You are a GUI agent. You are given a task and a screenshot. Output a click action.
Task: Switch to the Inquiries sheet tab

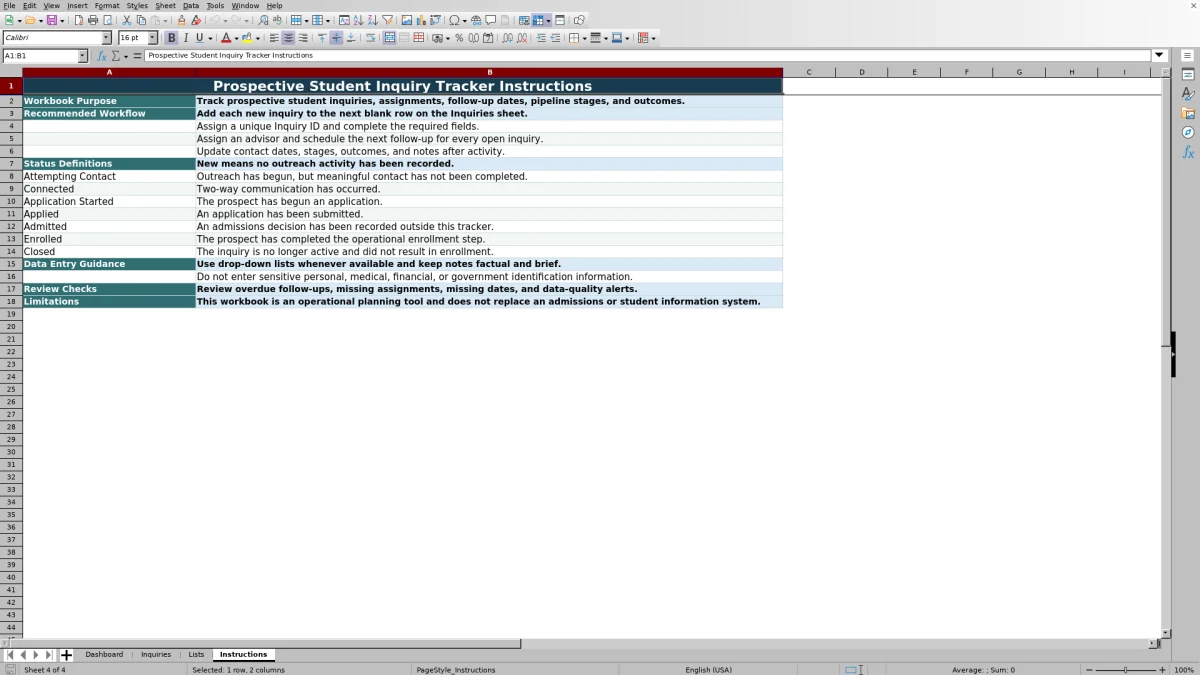(156, 655)
